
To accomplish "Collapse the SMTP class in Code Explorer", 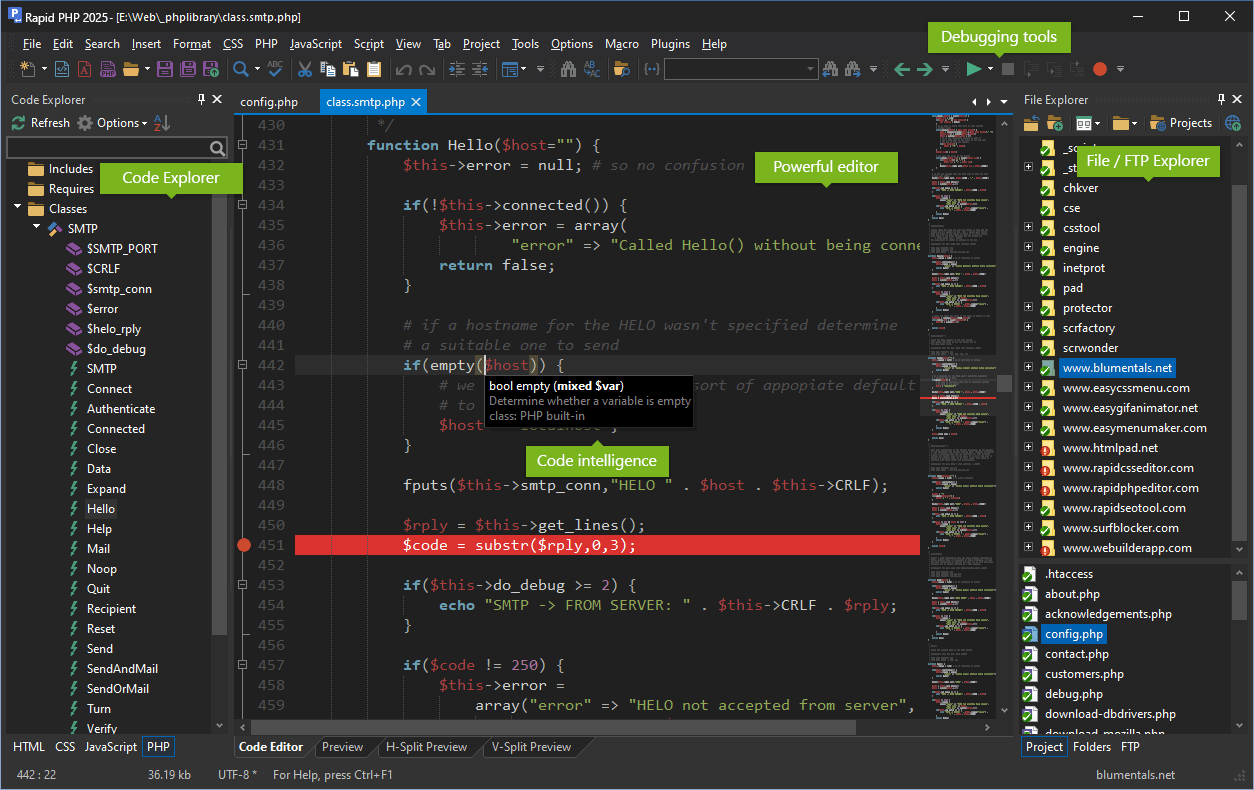I will (x=34, y=228).
